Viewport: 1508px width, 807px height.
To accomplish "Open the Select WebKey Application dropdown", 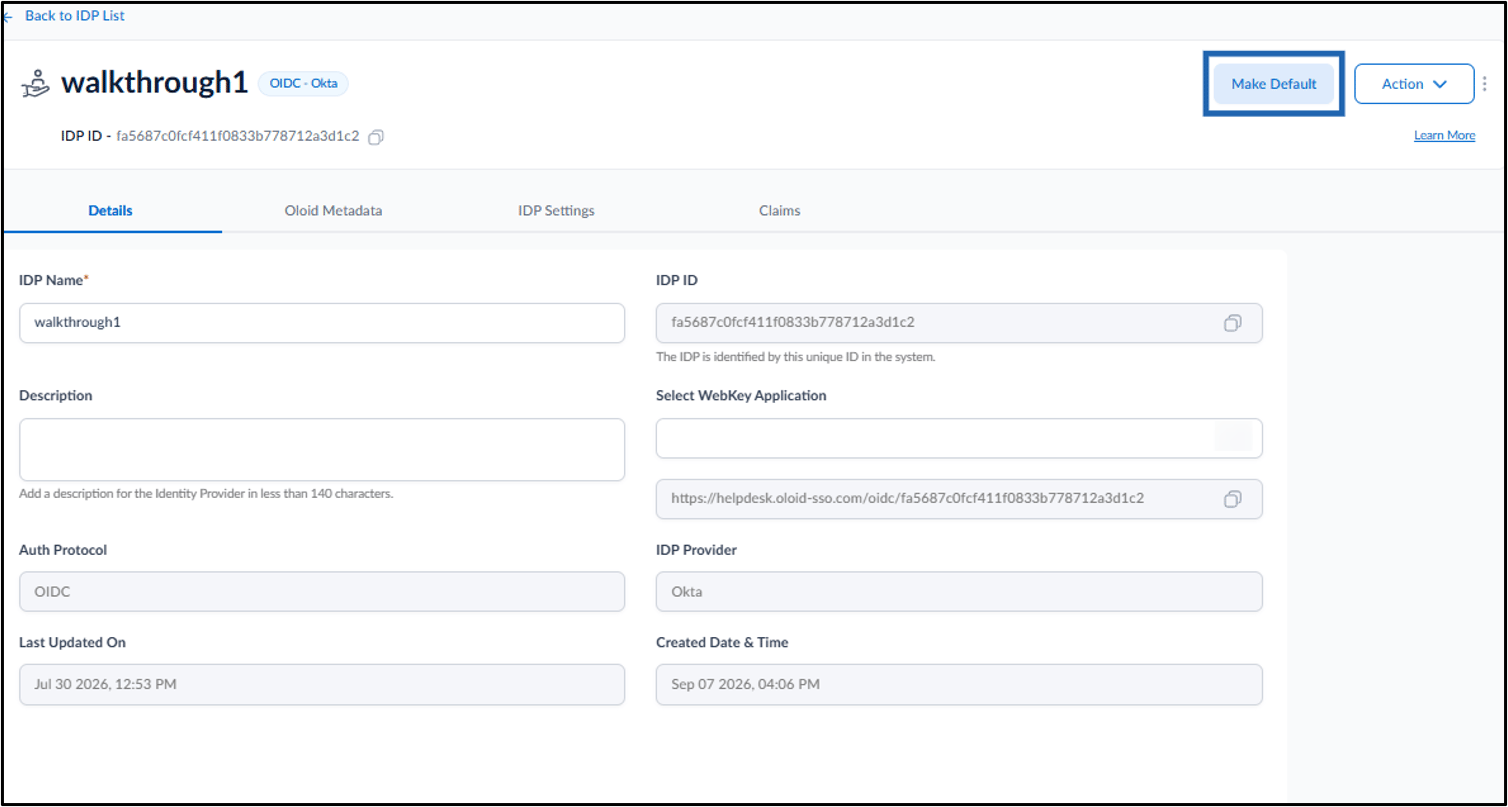I will coord(959,438).
